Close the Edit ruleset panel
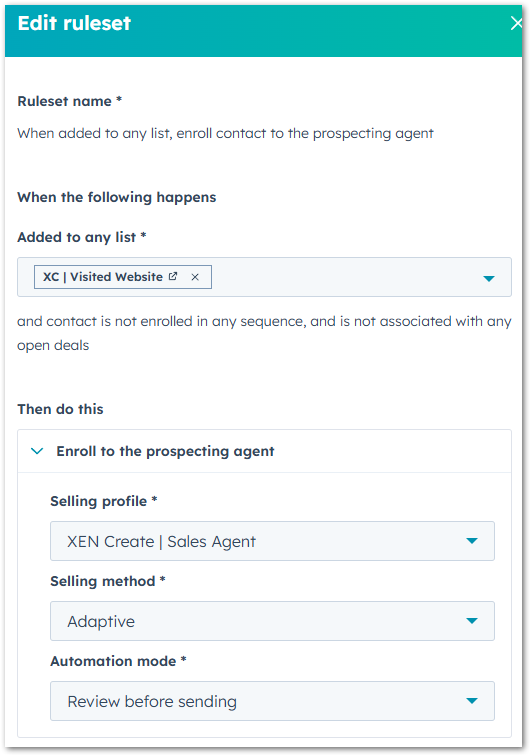Image resolution: width=531 pixels, height=756 pixels. 516,23
